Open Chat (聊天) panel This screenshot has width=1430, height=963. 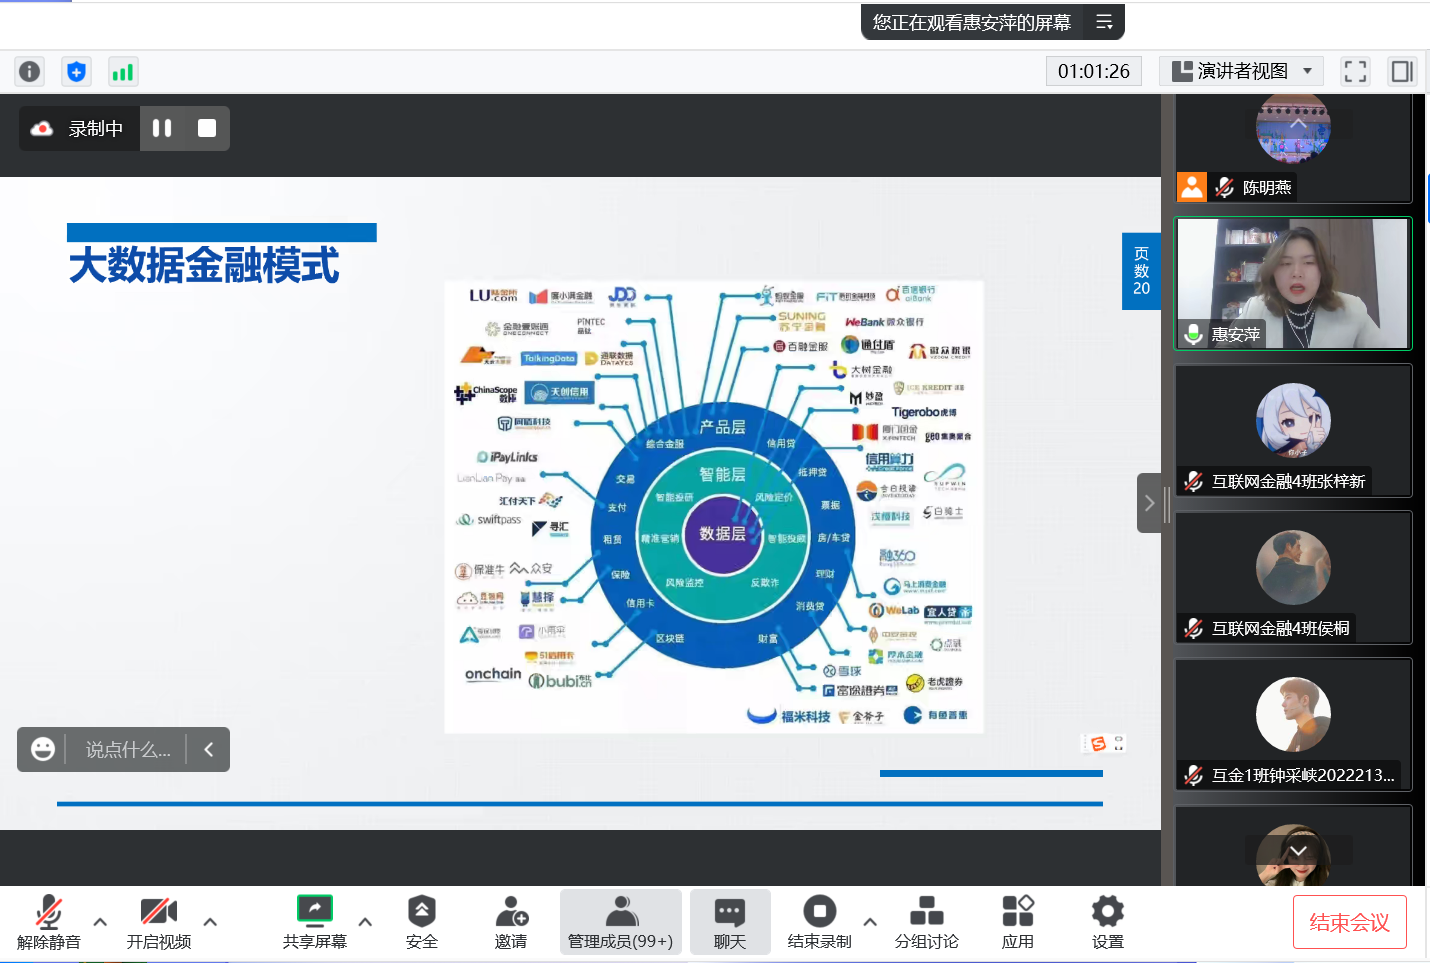pyautogui.click(x=729, y=922)
